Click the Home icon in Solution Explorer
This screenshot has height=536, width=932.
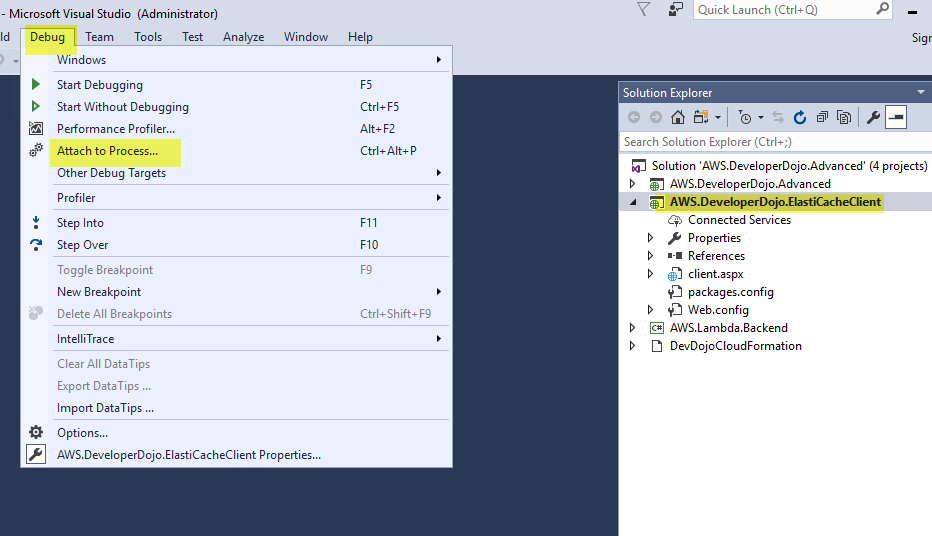pos(678,117)
